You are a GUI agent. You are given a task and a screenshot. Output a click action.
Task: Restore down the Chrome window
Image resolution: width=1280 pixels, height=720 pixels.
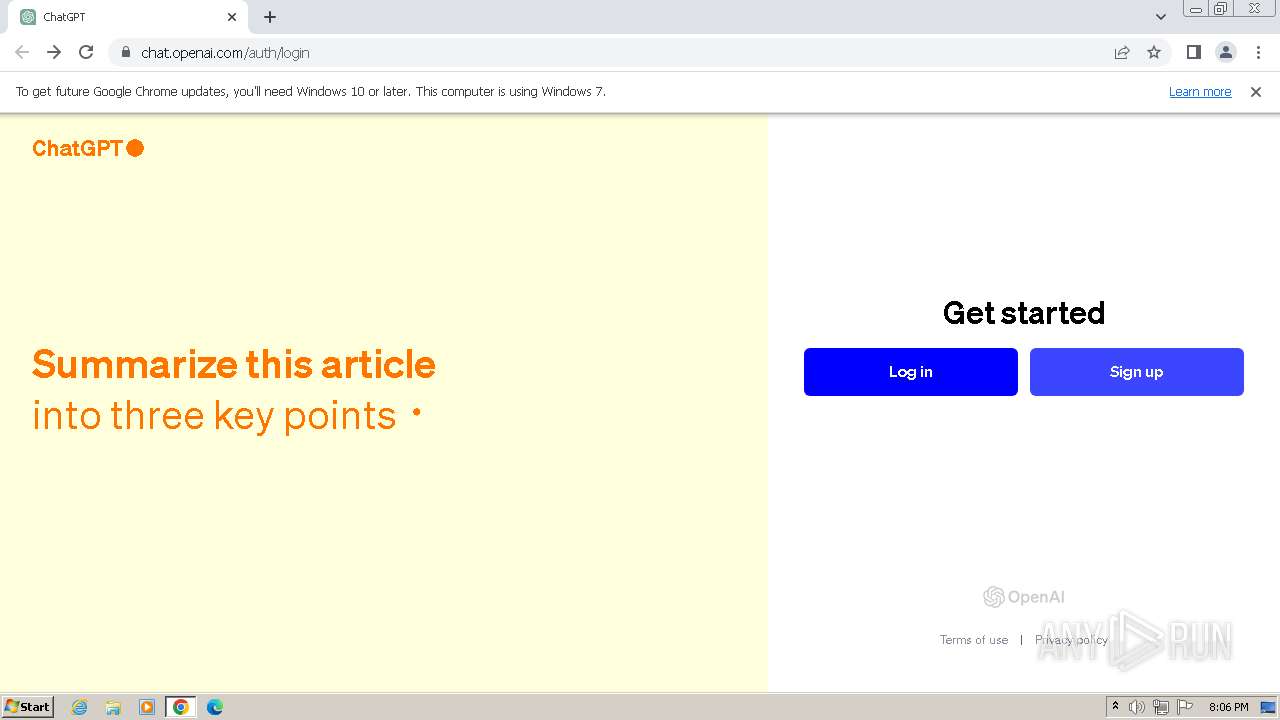click(x=1221, y=9)
